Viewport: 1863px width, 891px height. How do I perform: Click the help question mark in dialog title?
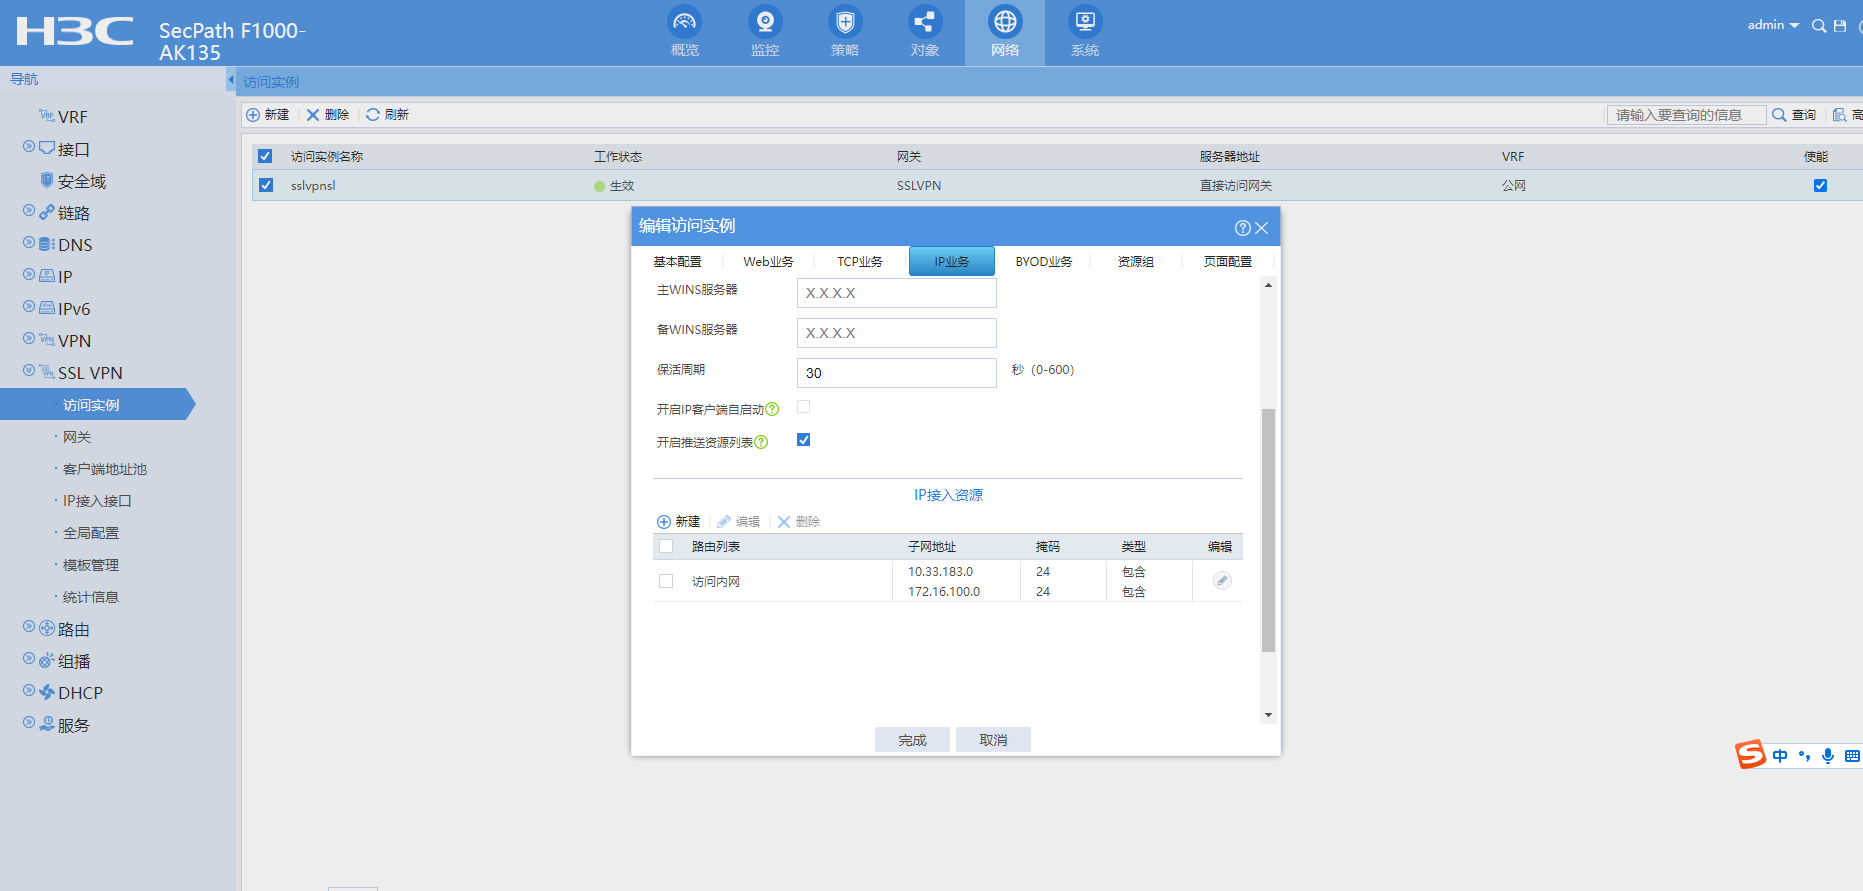tap(1242, 228)
